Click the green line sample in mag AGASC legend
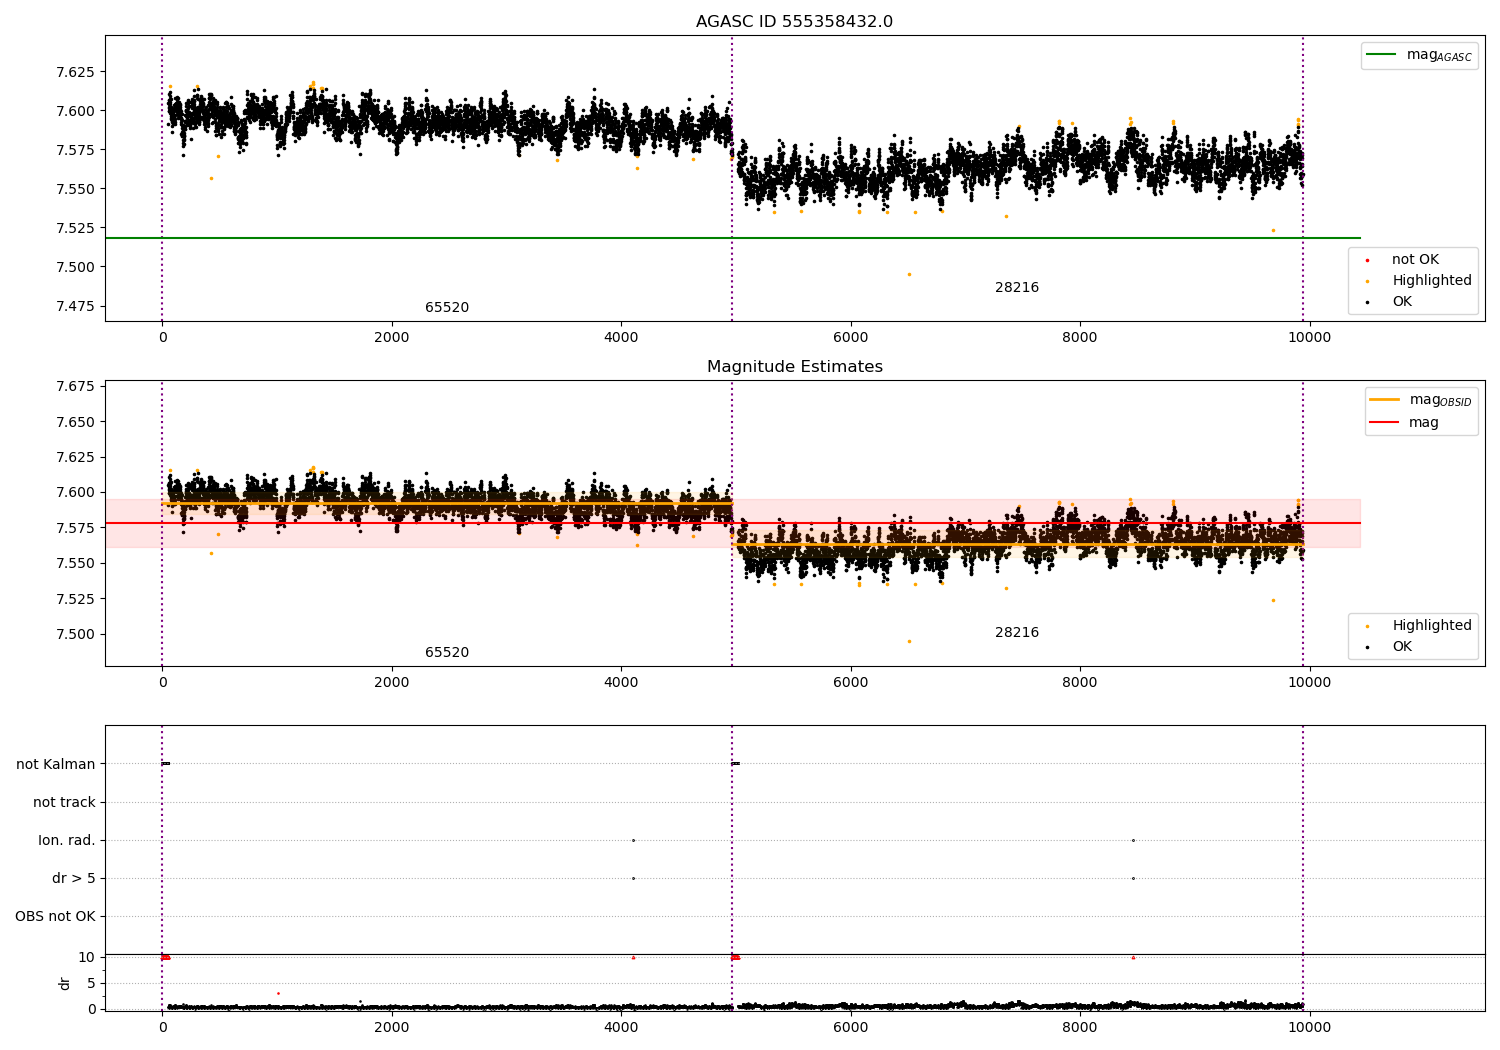 (1381, 55)
